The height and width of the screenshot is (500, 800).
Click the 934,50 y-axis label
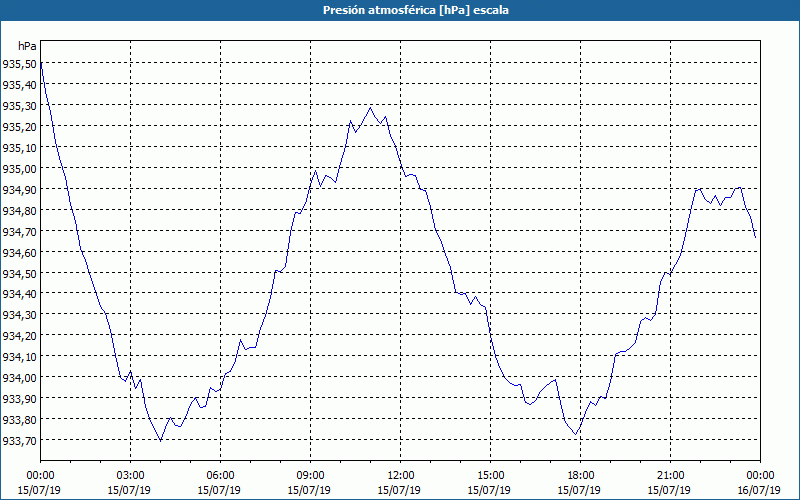pyautogui.click(x=19, y=273)
